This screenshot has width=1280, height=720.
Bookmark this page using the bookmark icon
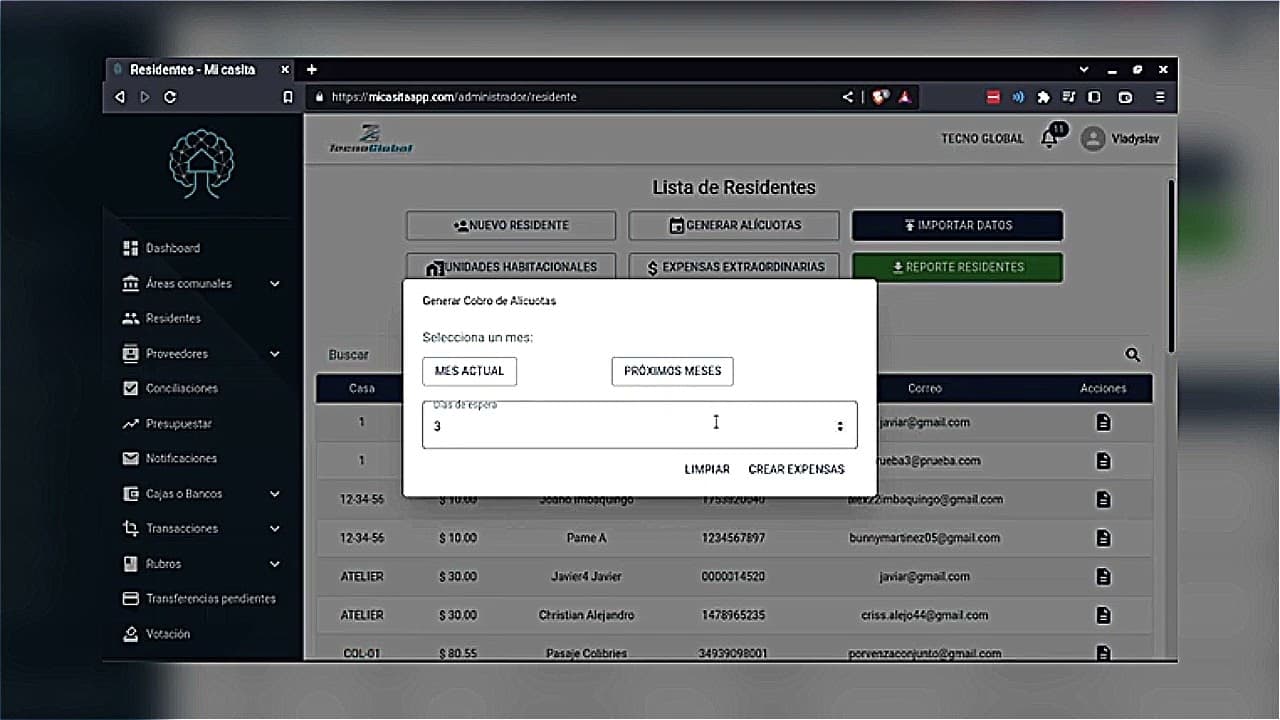pyautogui.click(x=288, y=97)
